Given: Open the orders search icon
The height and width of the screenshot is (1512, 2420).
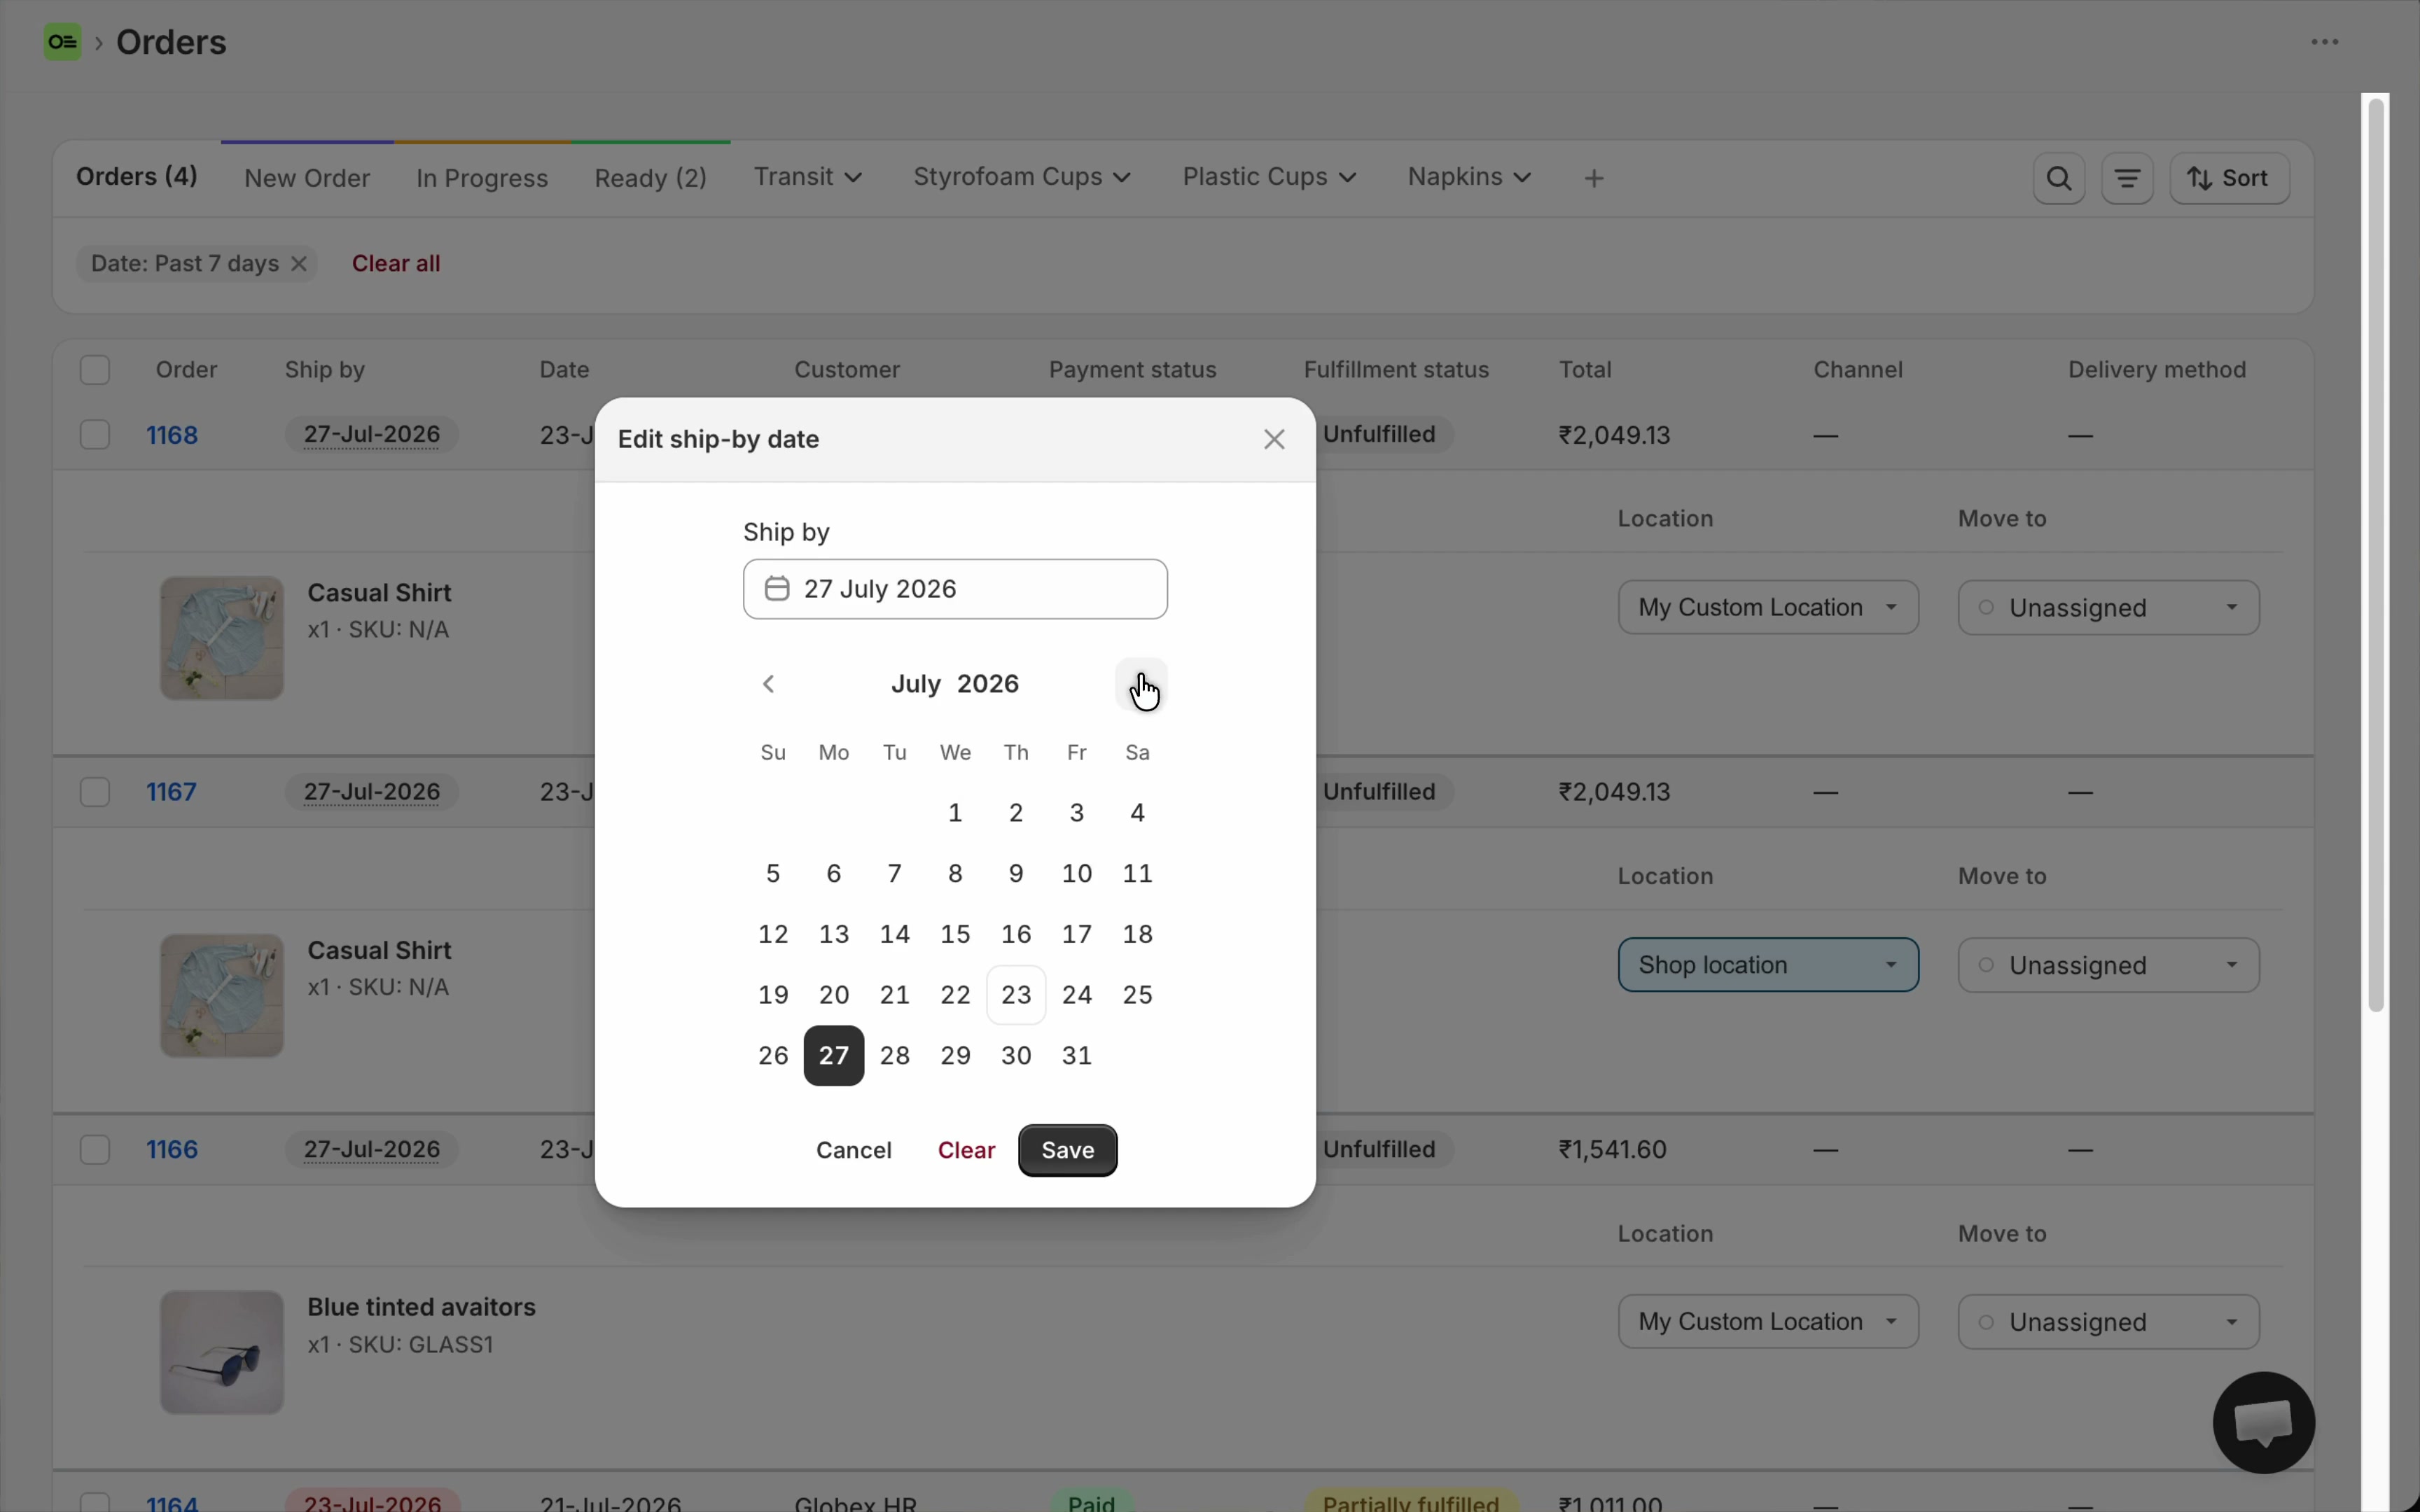Looking at the screenshot, I should pyautogui.click(x=2059, y=179).
